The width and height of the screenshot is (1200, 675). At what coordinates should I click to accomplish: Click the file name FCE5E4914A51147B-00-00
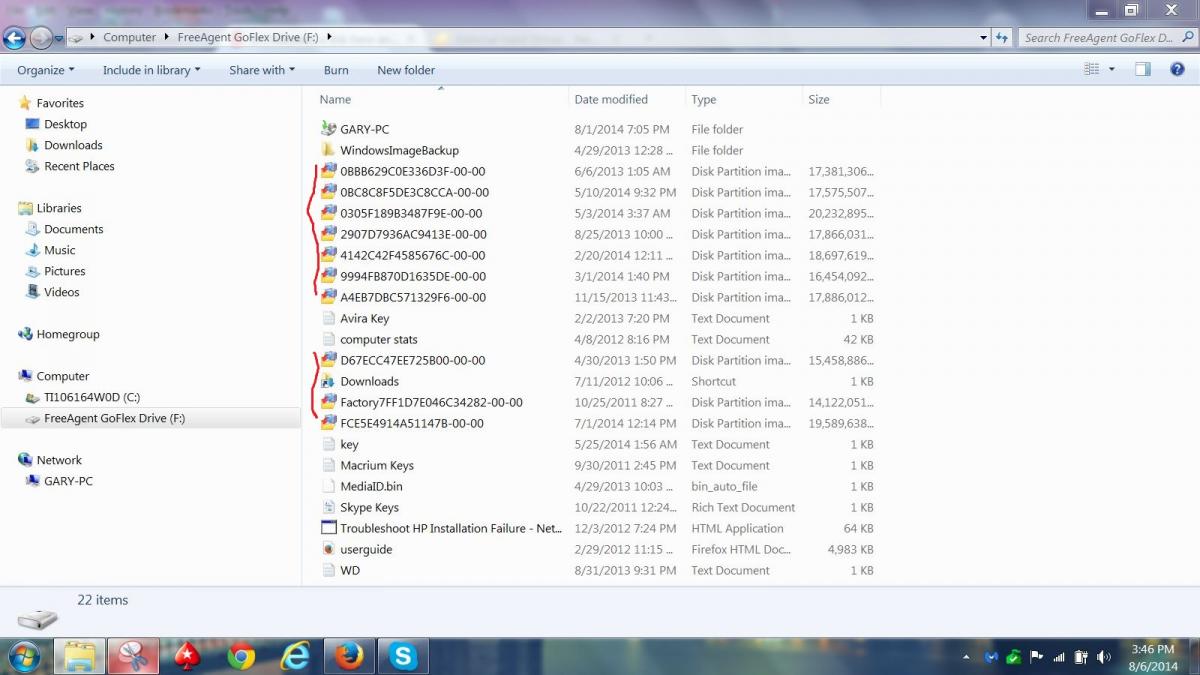pyautogui.click(x=412, y=423)
